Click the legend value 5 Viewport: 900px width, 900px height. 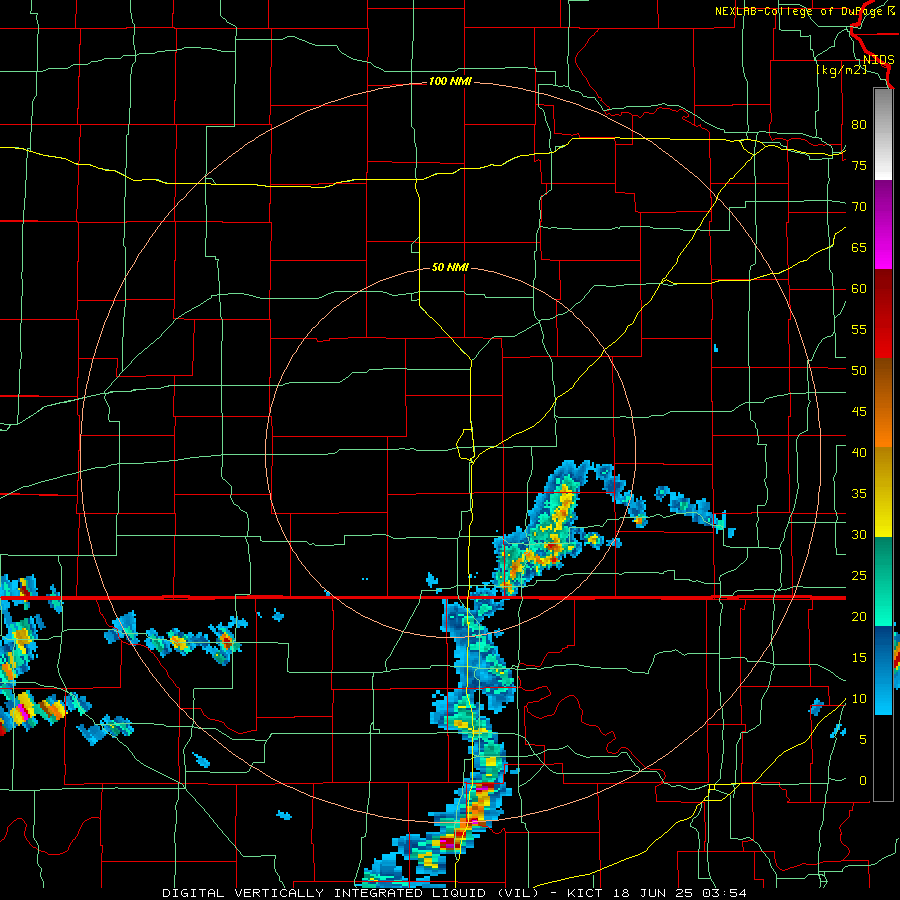coord(863,740)
